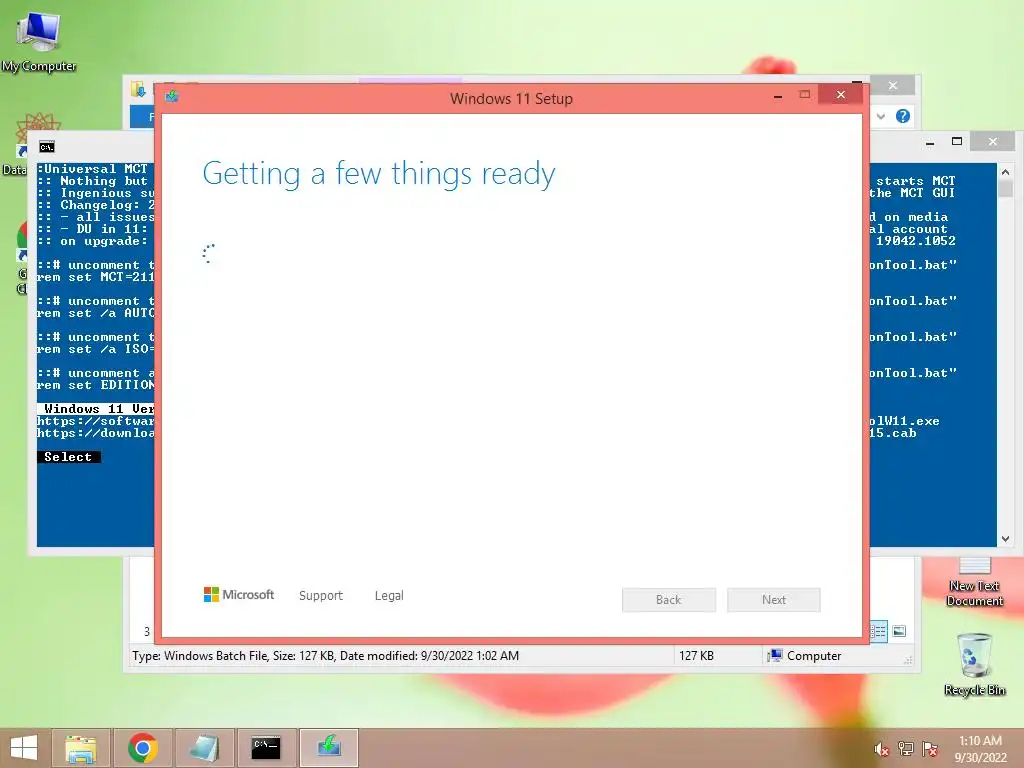Open the My Computer desktop icon

pyautogui.click(x=39, y=39)
